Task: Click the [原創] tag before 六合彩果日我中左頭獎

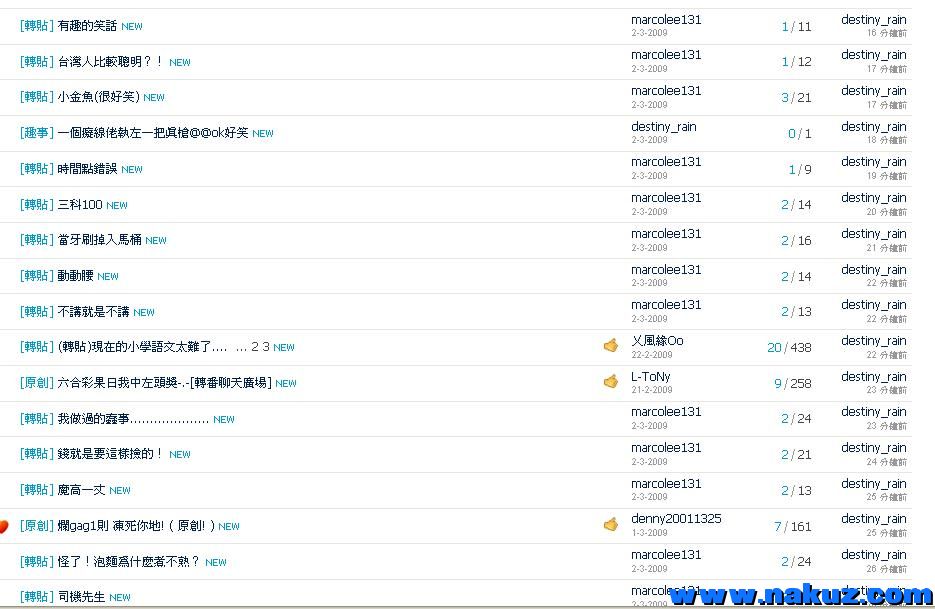Action: tap(37, 382)
